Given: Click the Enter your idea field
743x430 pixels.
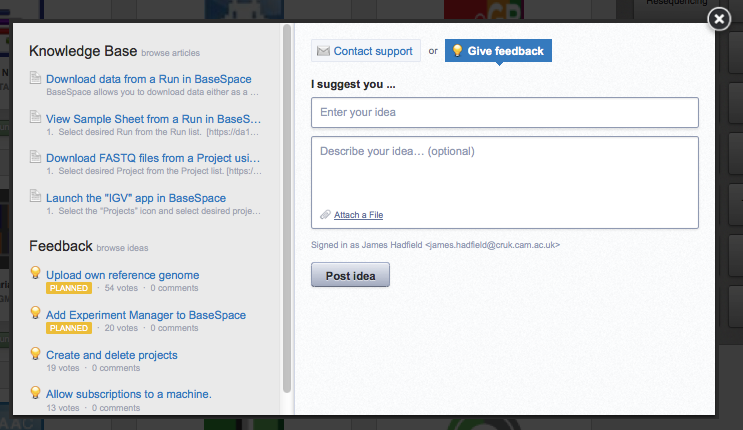Looking at the screenshot, I should point(504,112).
